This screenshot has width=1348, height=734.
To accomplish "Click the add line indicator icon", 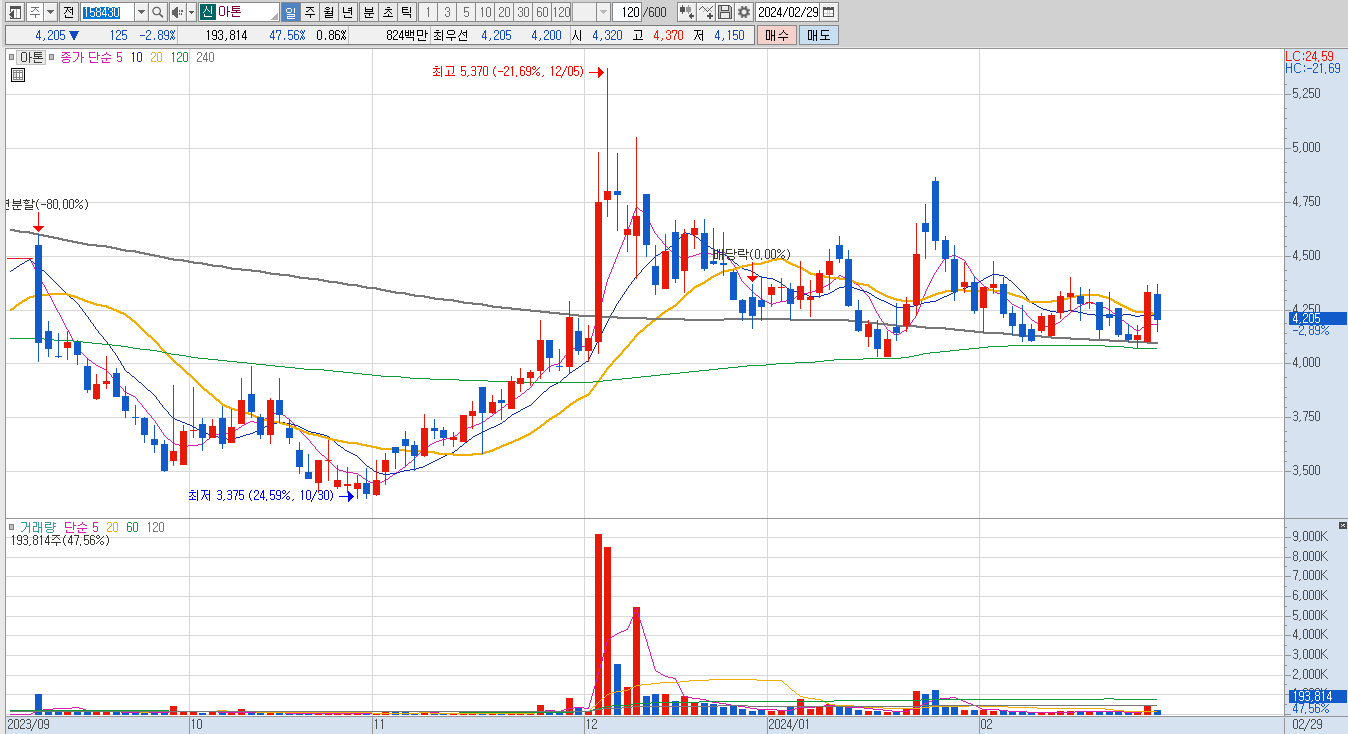I will click(706, 12).
